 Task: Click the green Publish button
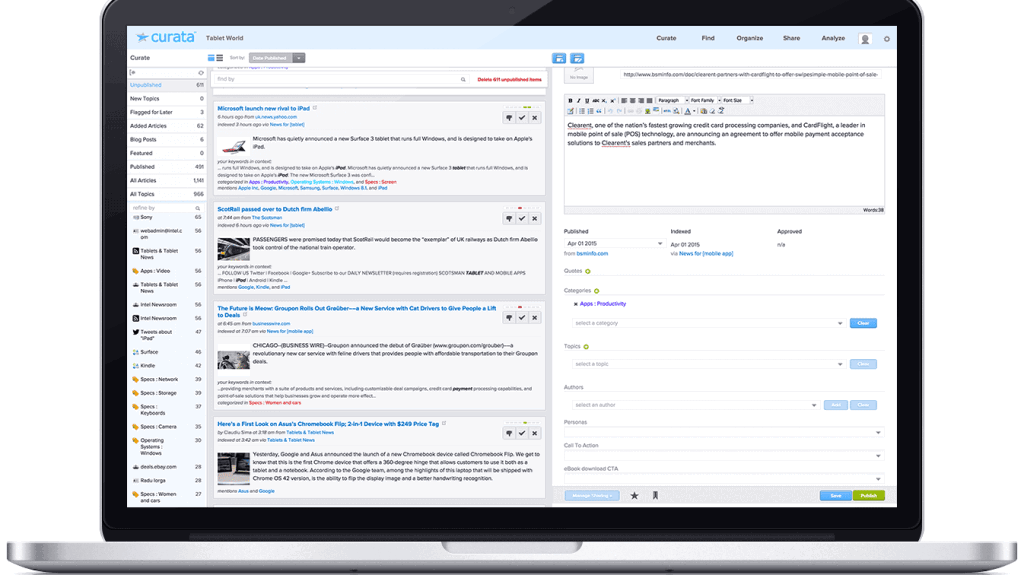[x=869, y=496]
